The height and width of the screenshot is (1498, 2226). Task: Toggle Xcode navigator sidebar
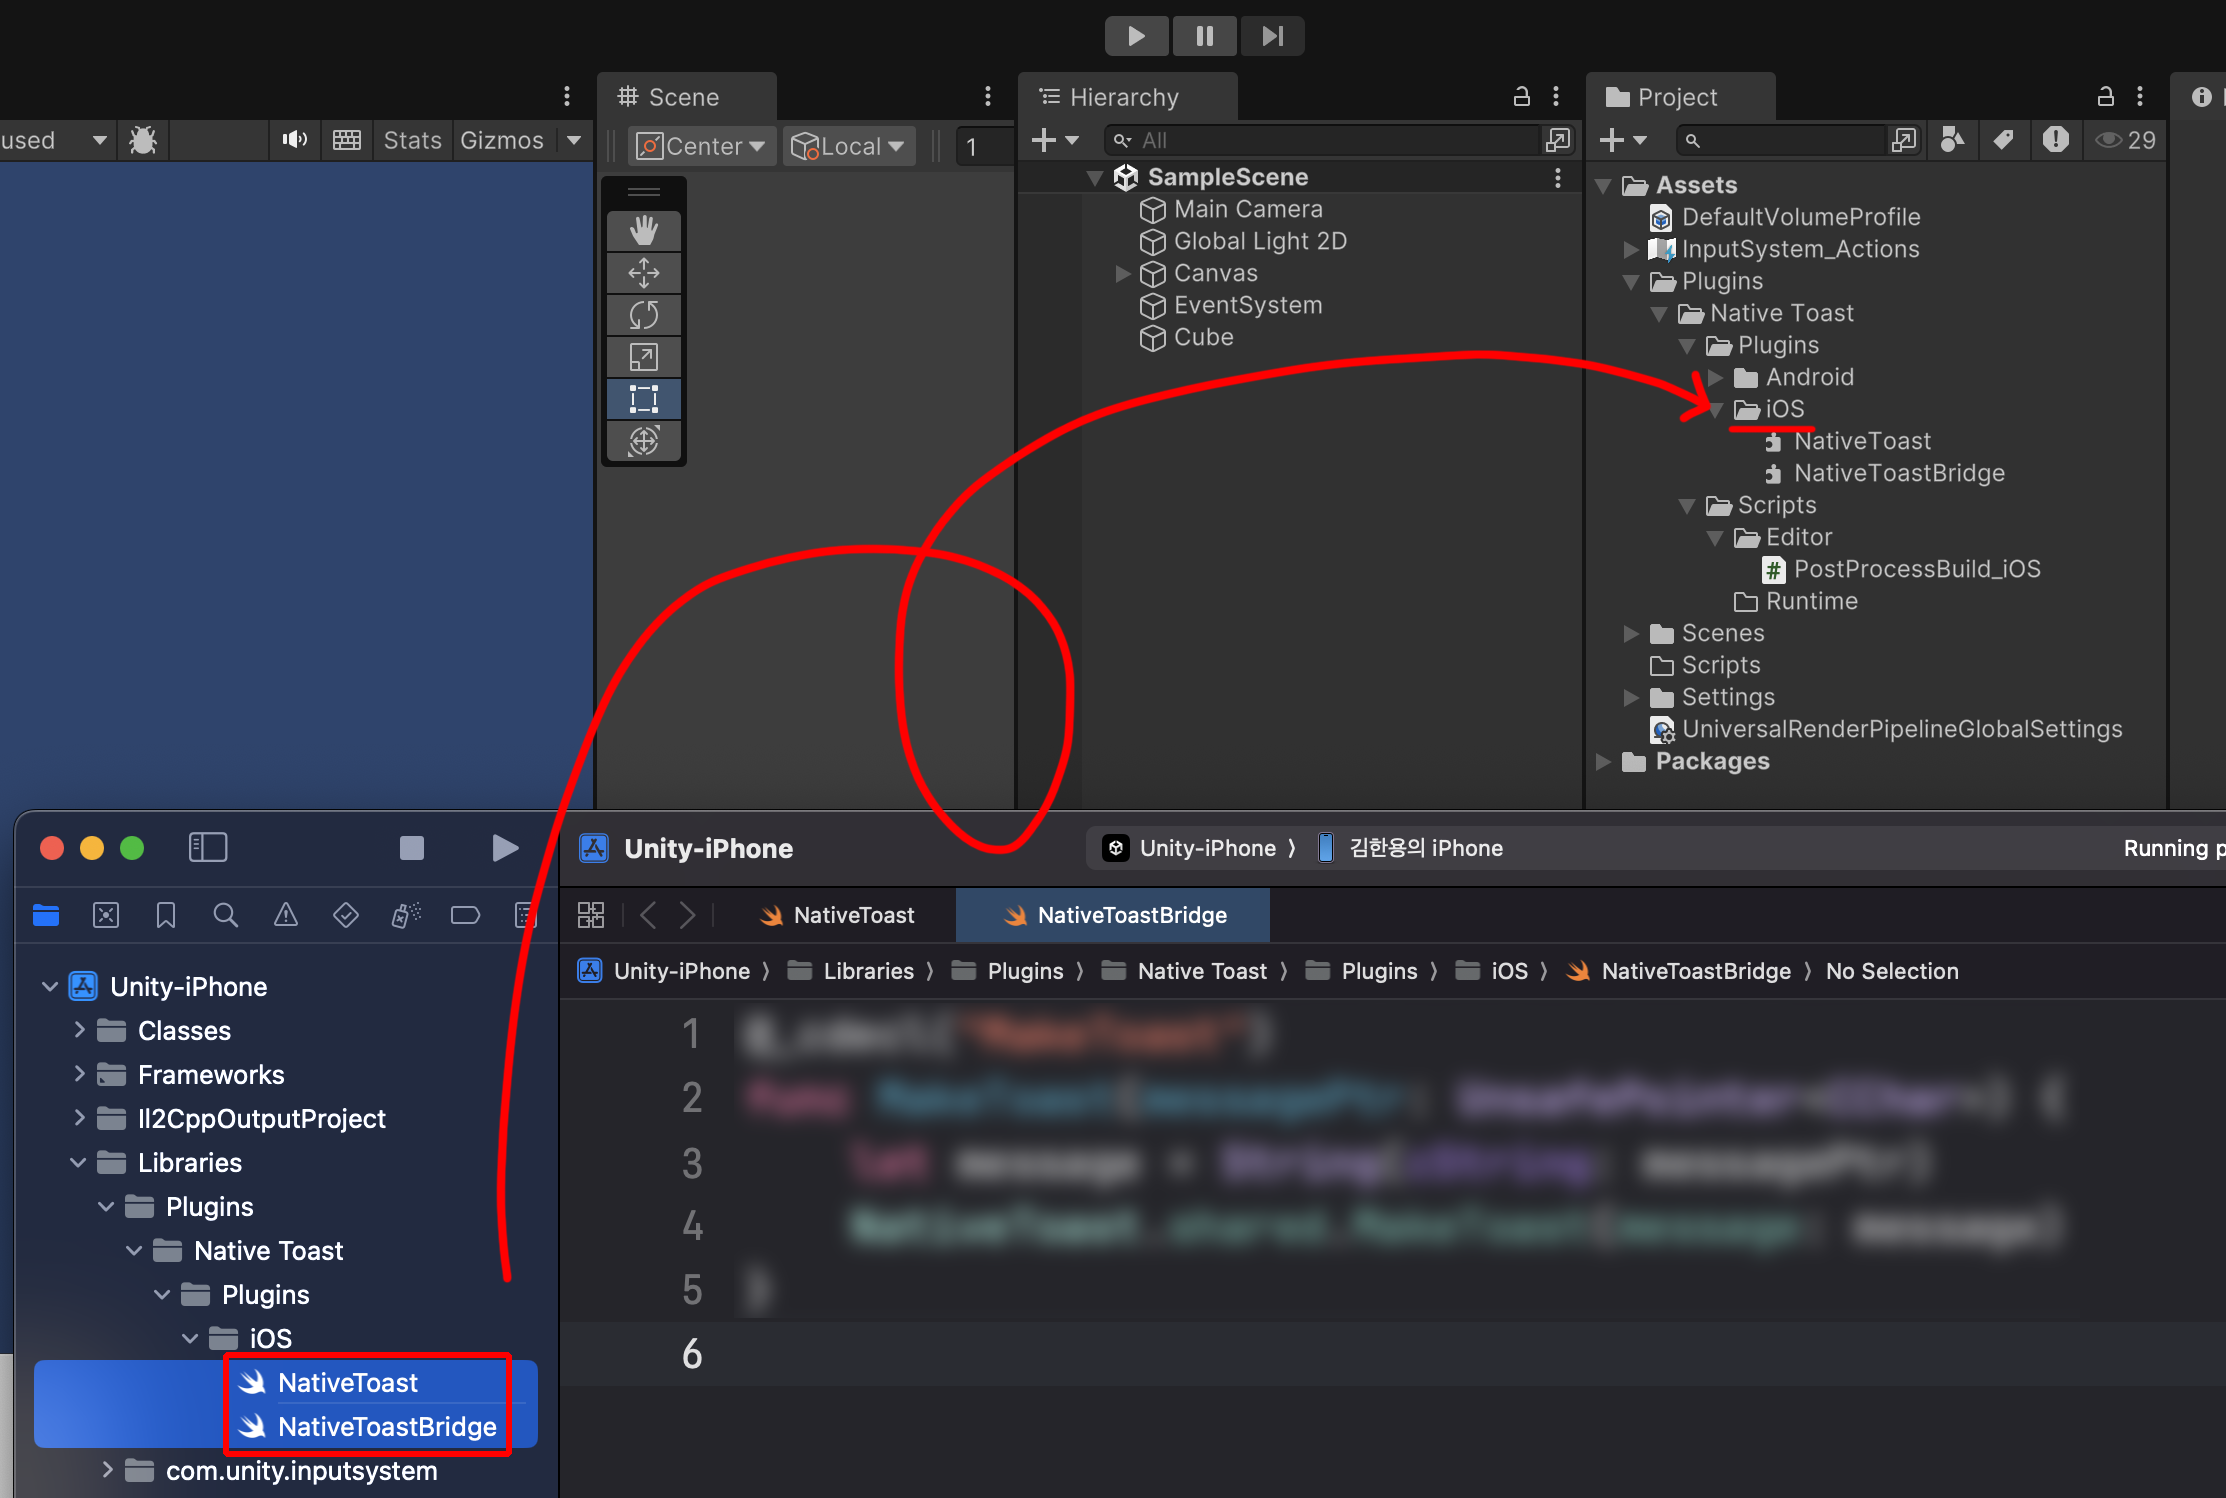pos(208,848)
